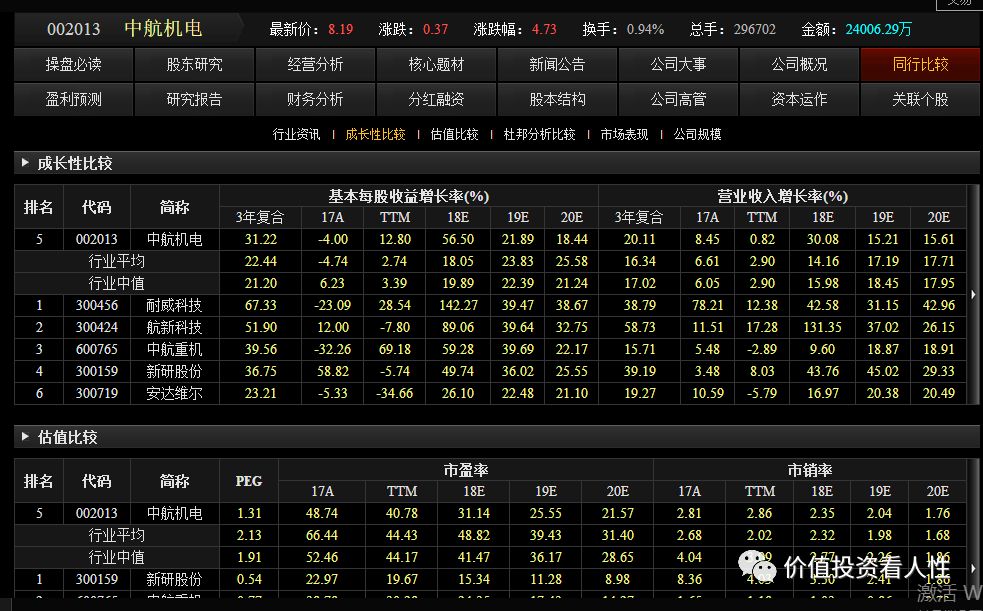The height and width of the screenshot is (611, 983).
Task: Click the PEG value 1.31
Action: [x=249, y=513]
